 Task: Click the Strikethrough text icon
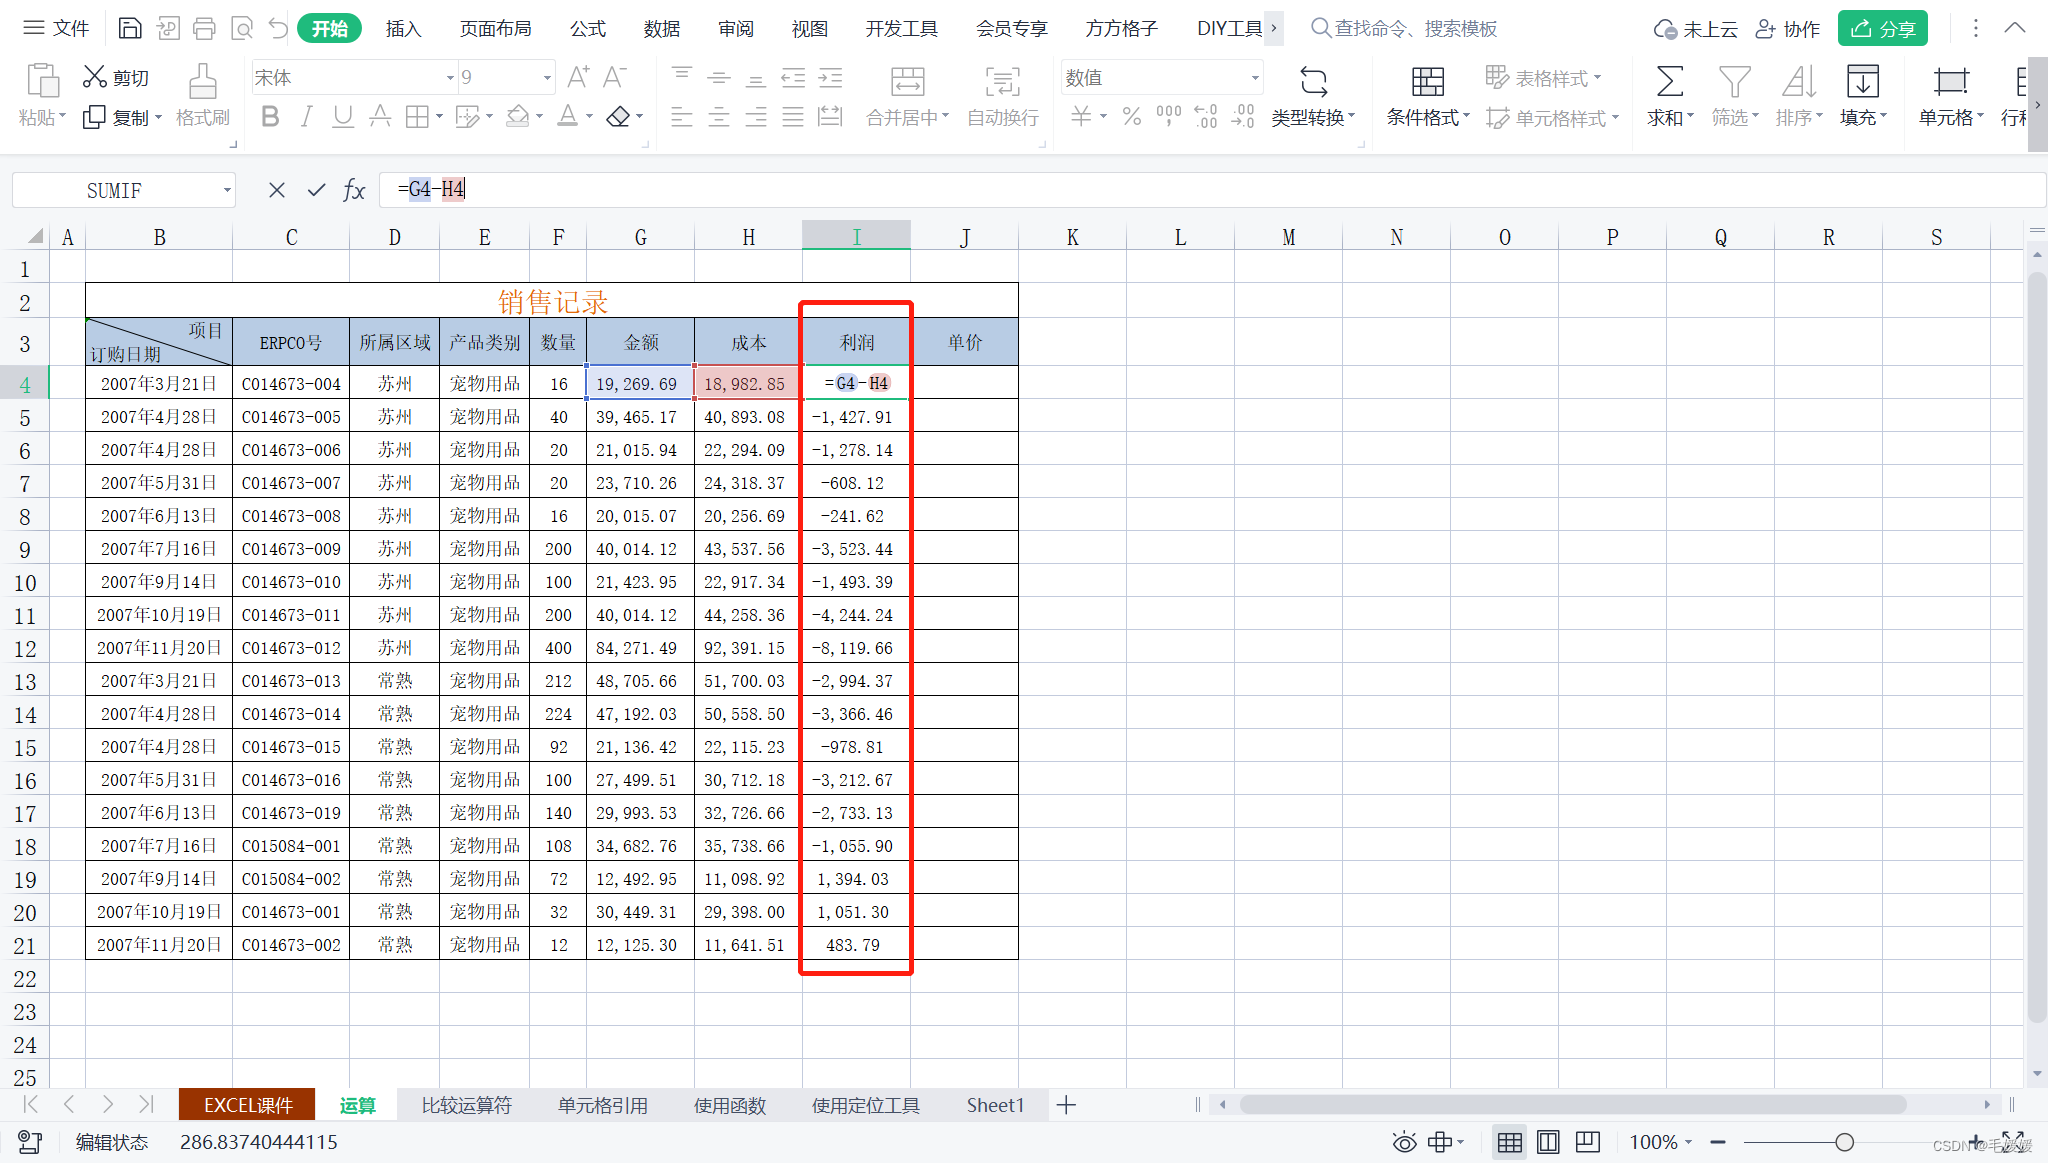pos(380,117)
